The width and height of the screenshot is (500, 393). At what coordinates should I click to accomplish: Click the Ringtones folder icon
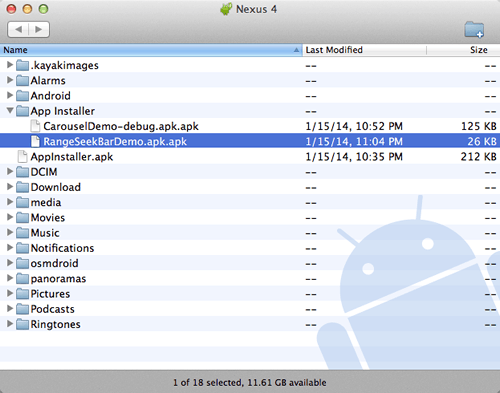coord(22,324)
